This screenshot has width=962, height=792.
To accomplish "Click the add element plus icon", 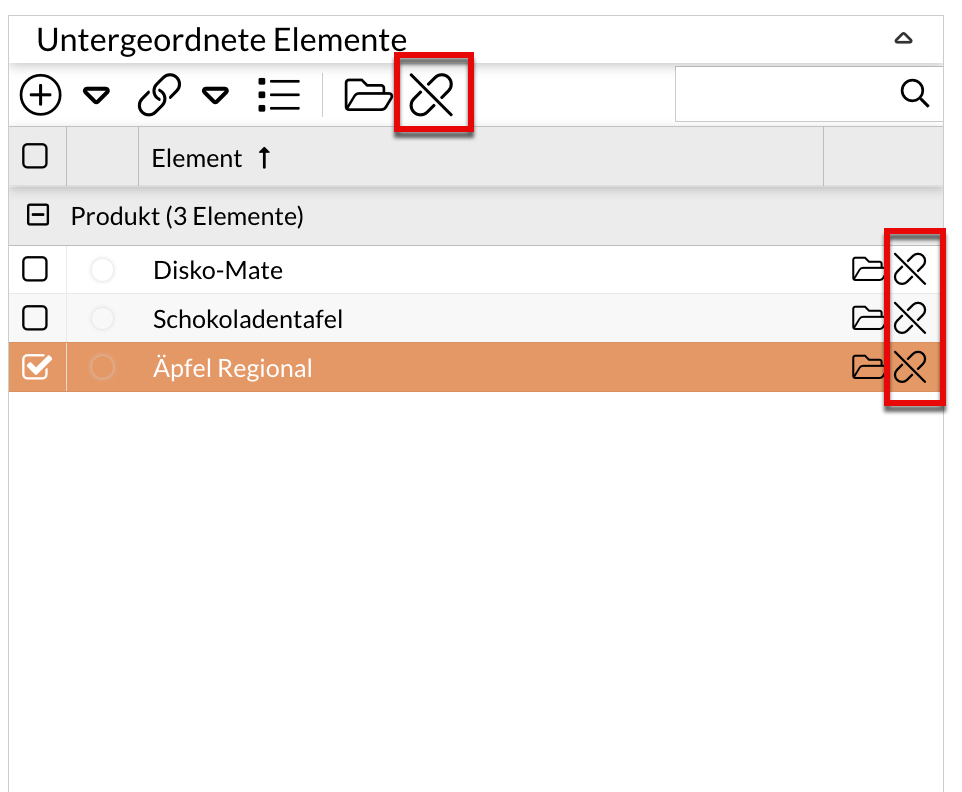I will coord(41,95).
